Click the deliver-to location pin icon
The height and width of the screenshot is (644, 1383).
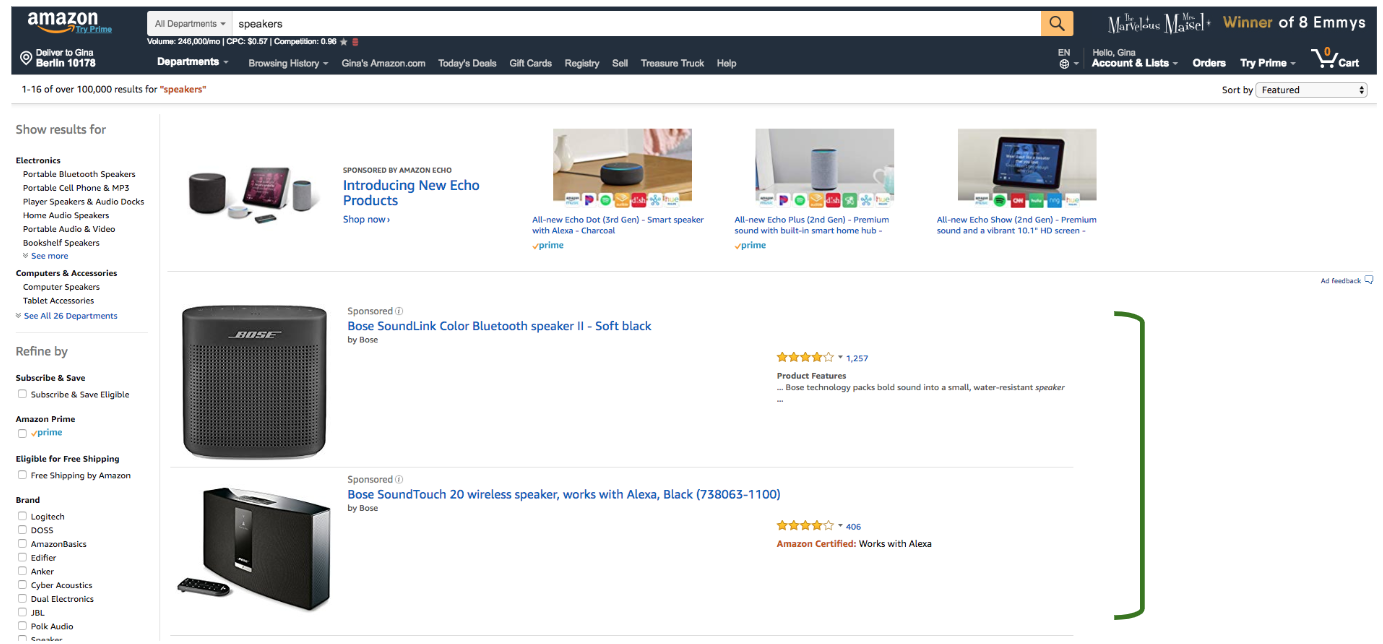point(26,58)
